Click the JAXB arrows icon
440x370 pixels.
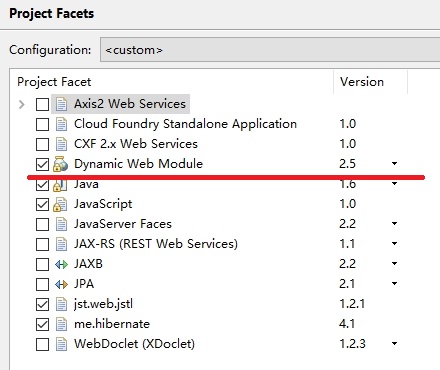click(x=61, y=264)
